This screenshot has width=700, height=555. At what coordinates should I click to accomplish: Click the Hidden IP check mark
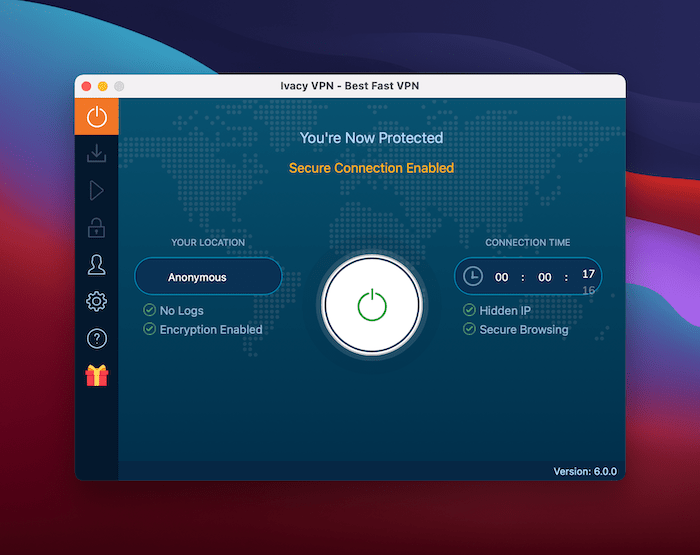tap(469, 310)
